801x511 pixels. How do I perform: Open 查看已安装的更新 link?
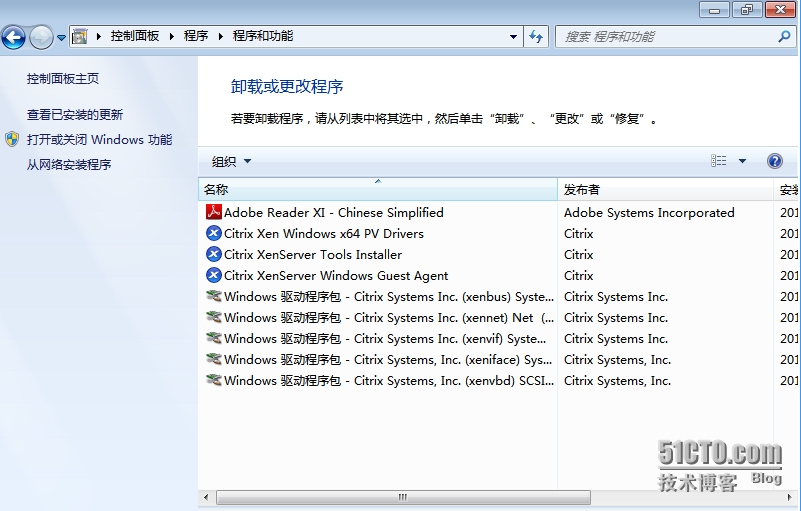tap(75, 114)
